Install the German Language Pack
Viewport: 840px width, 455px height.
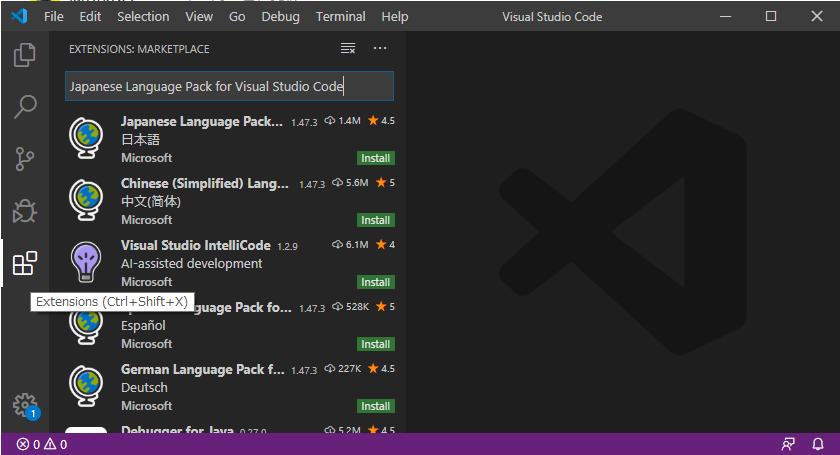pos(376,406)
